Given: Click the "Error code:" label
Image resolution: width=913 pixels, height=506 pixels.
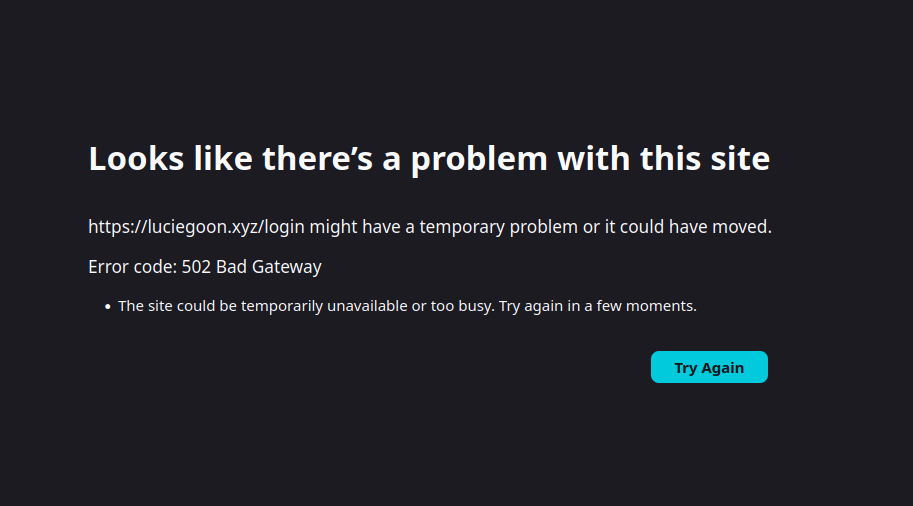Looking at the screenshot, I should click(132, 267).
